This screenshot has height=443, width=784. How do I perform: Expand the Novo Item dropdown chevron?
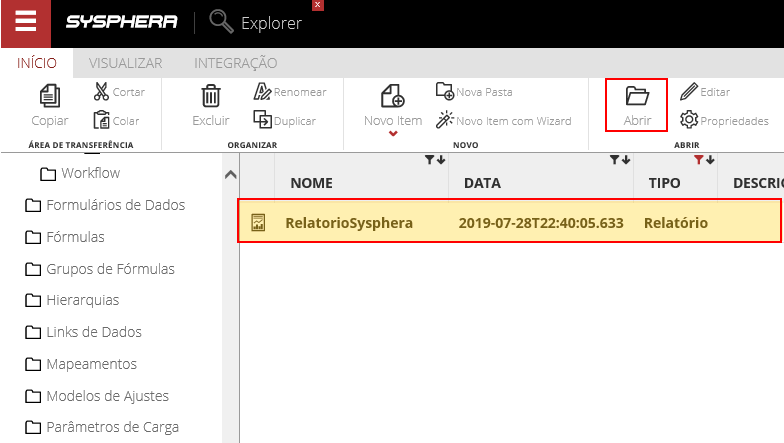[394, 134]
